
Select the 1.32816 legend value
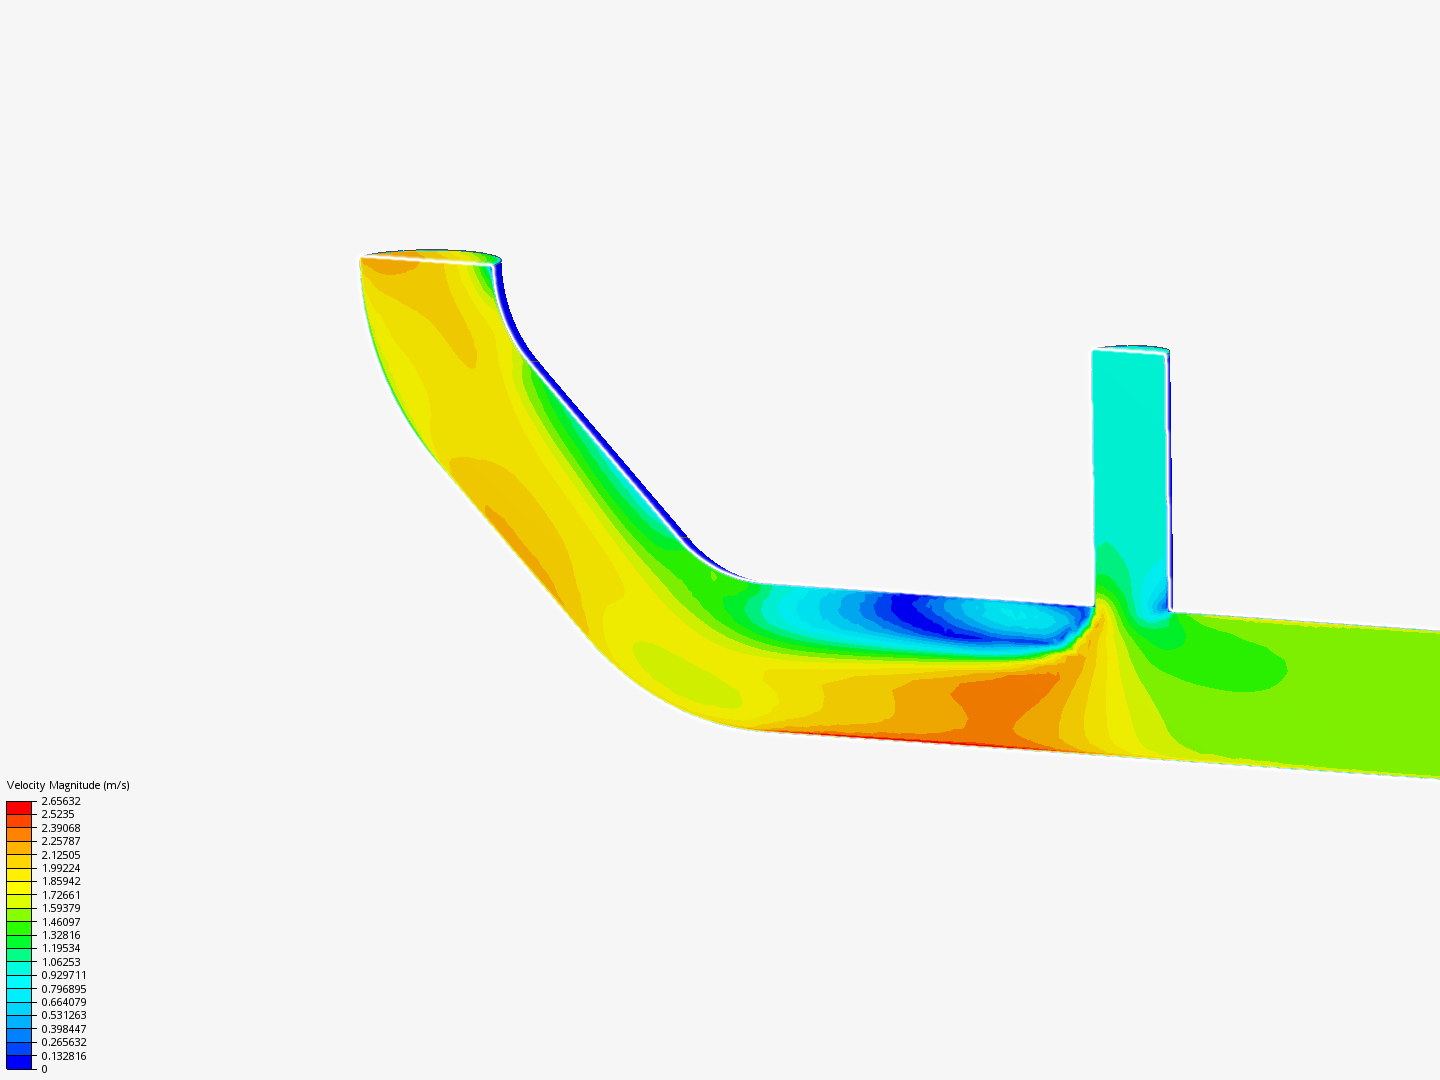pos(61,935)
